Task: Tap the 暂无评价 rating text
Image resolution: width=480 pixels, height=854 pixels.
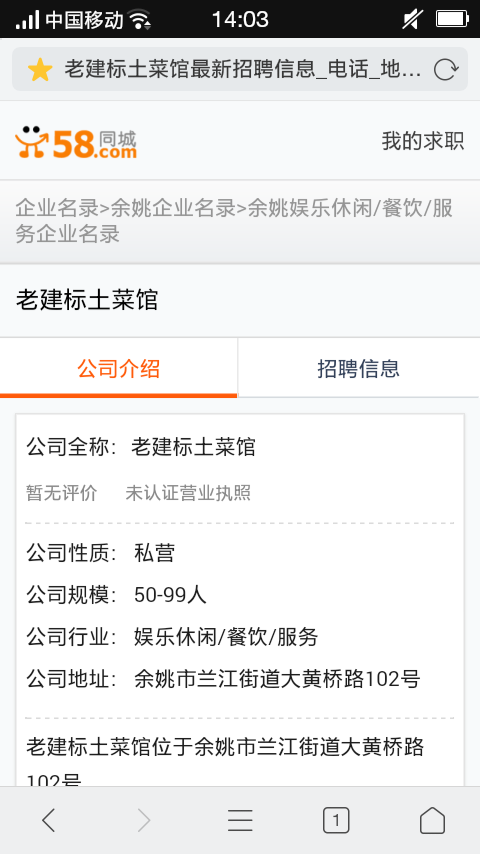Action: [x=62, y=493]
